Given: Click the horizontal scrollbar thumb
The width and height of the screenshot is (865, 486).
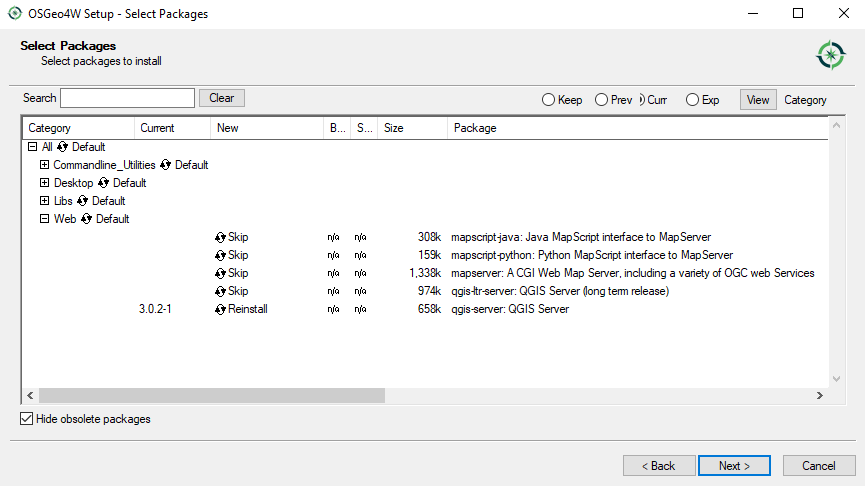Looking at the screenshot, I should click(210, 396).
